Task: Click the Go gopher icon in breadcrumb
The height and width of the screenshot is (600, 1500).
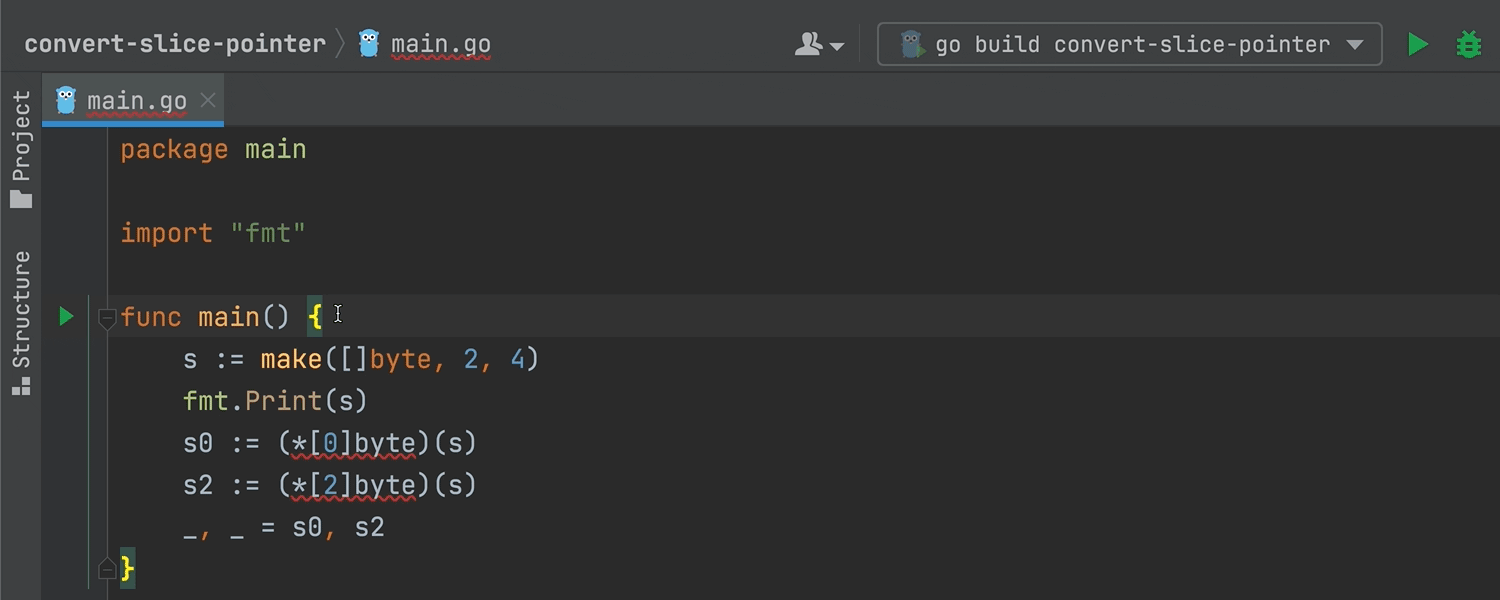Action: click(369, 44)
